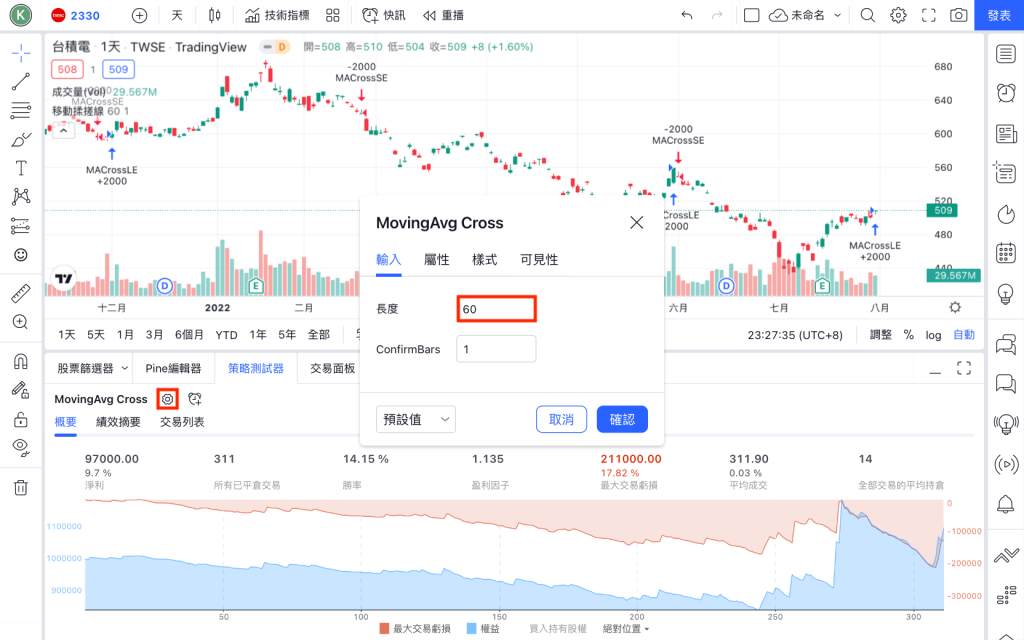Open the 股票篩選器 dropdown tab
Screen dimensions: 1024x640
[x=92, y=368]
